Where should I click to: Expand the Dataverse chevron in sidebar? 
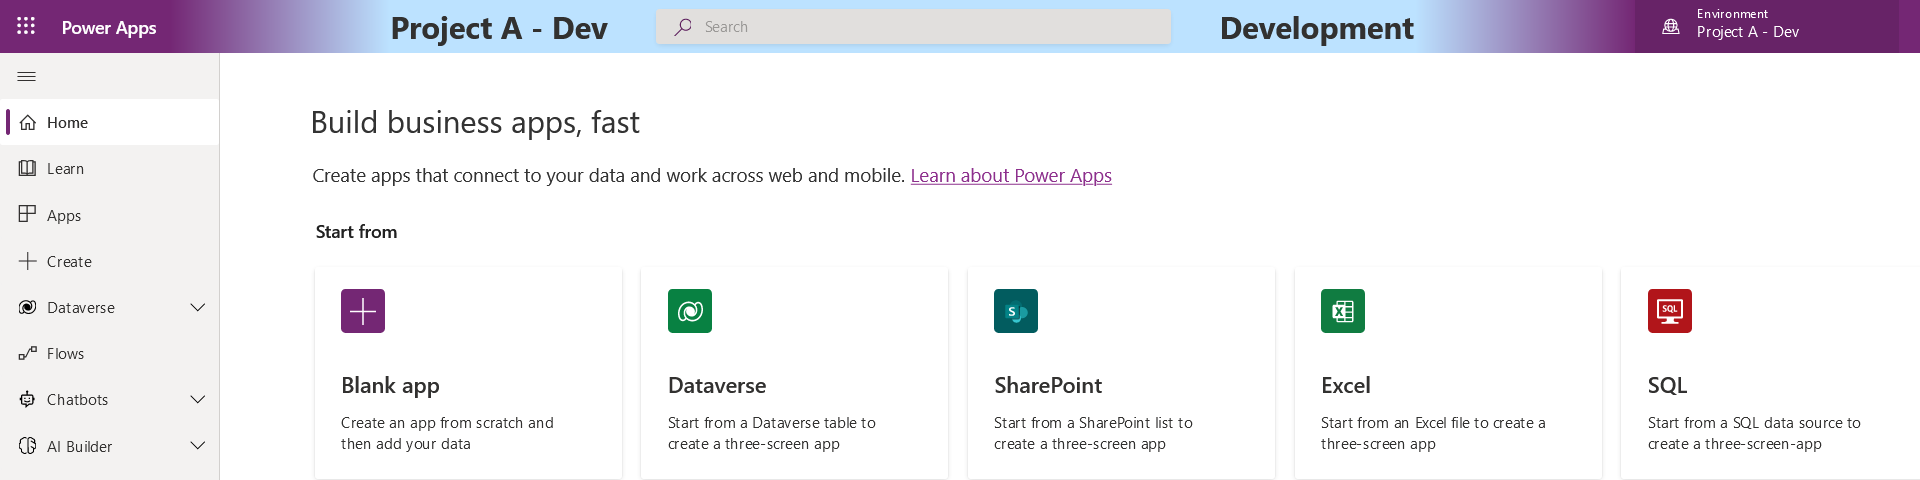(198, 307)
